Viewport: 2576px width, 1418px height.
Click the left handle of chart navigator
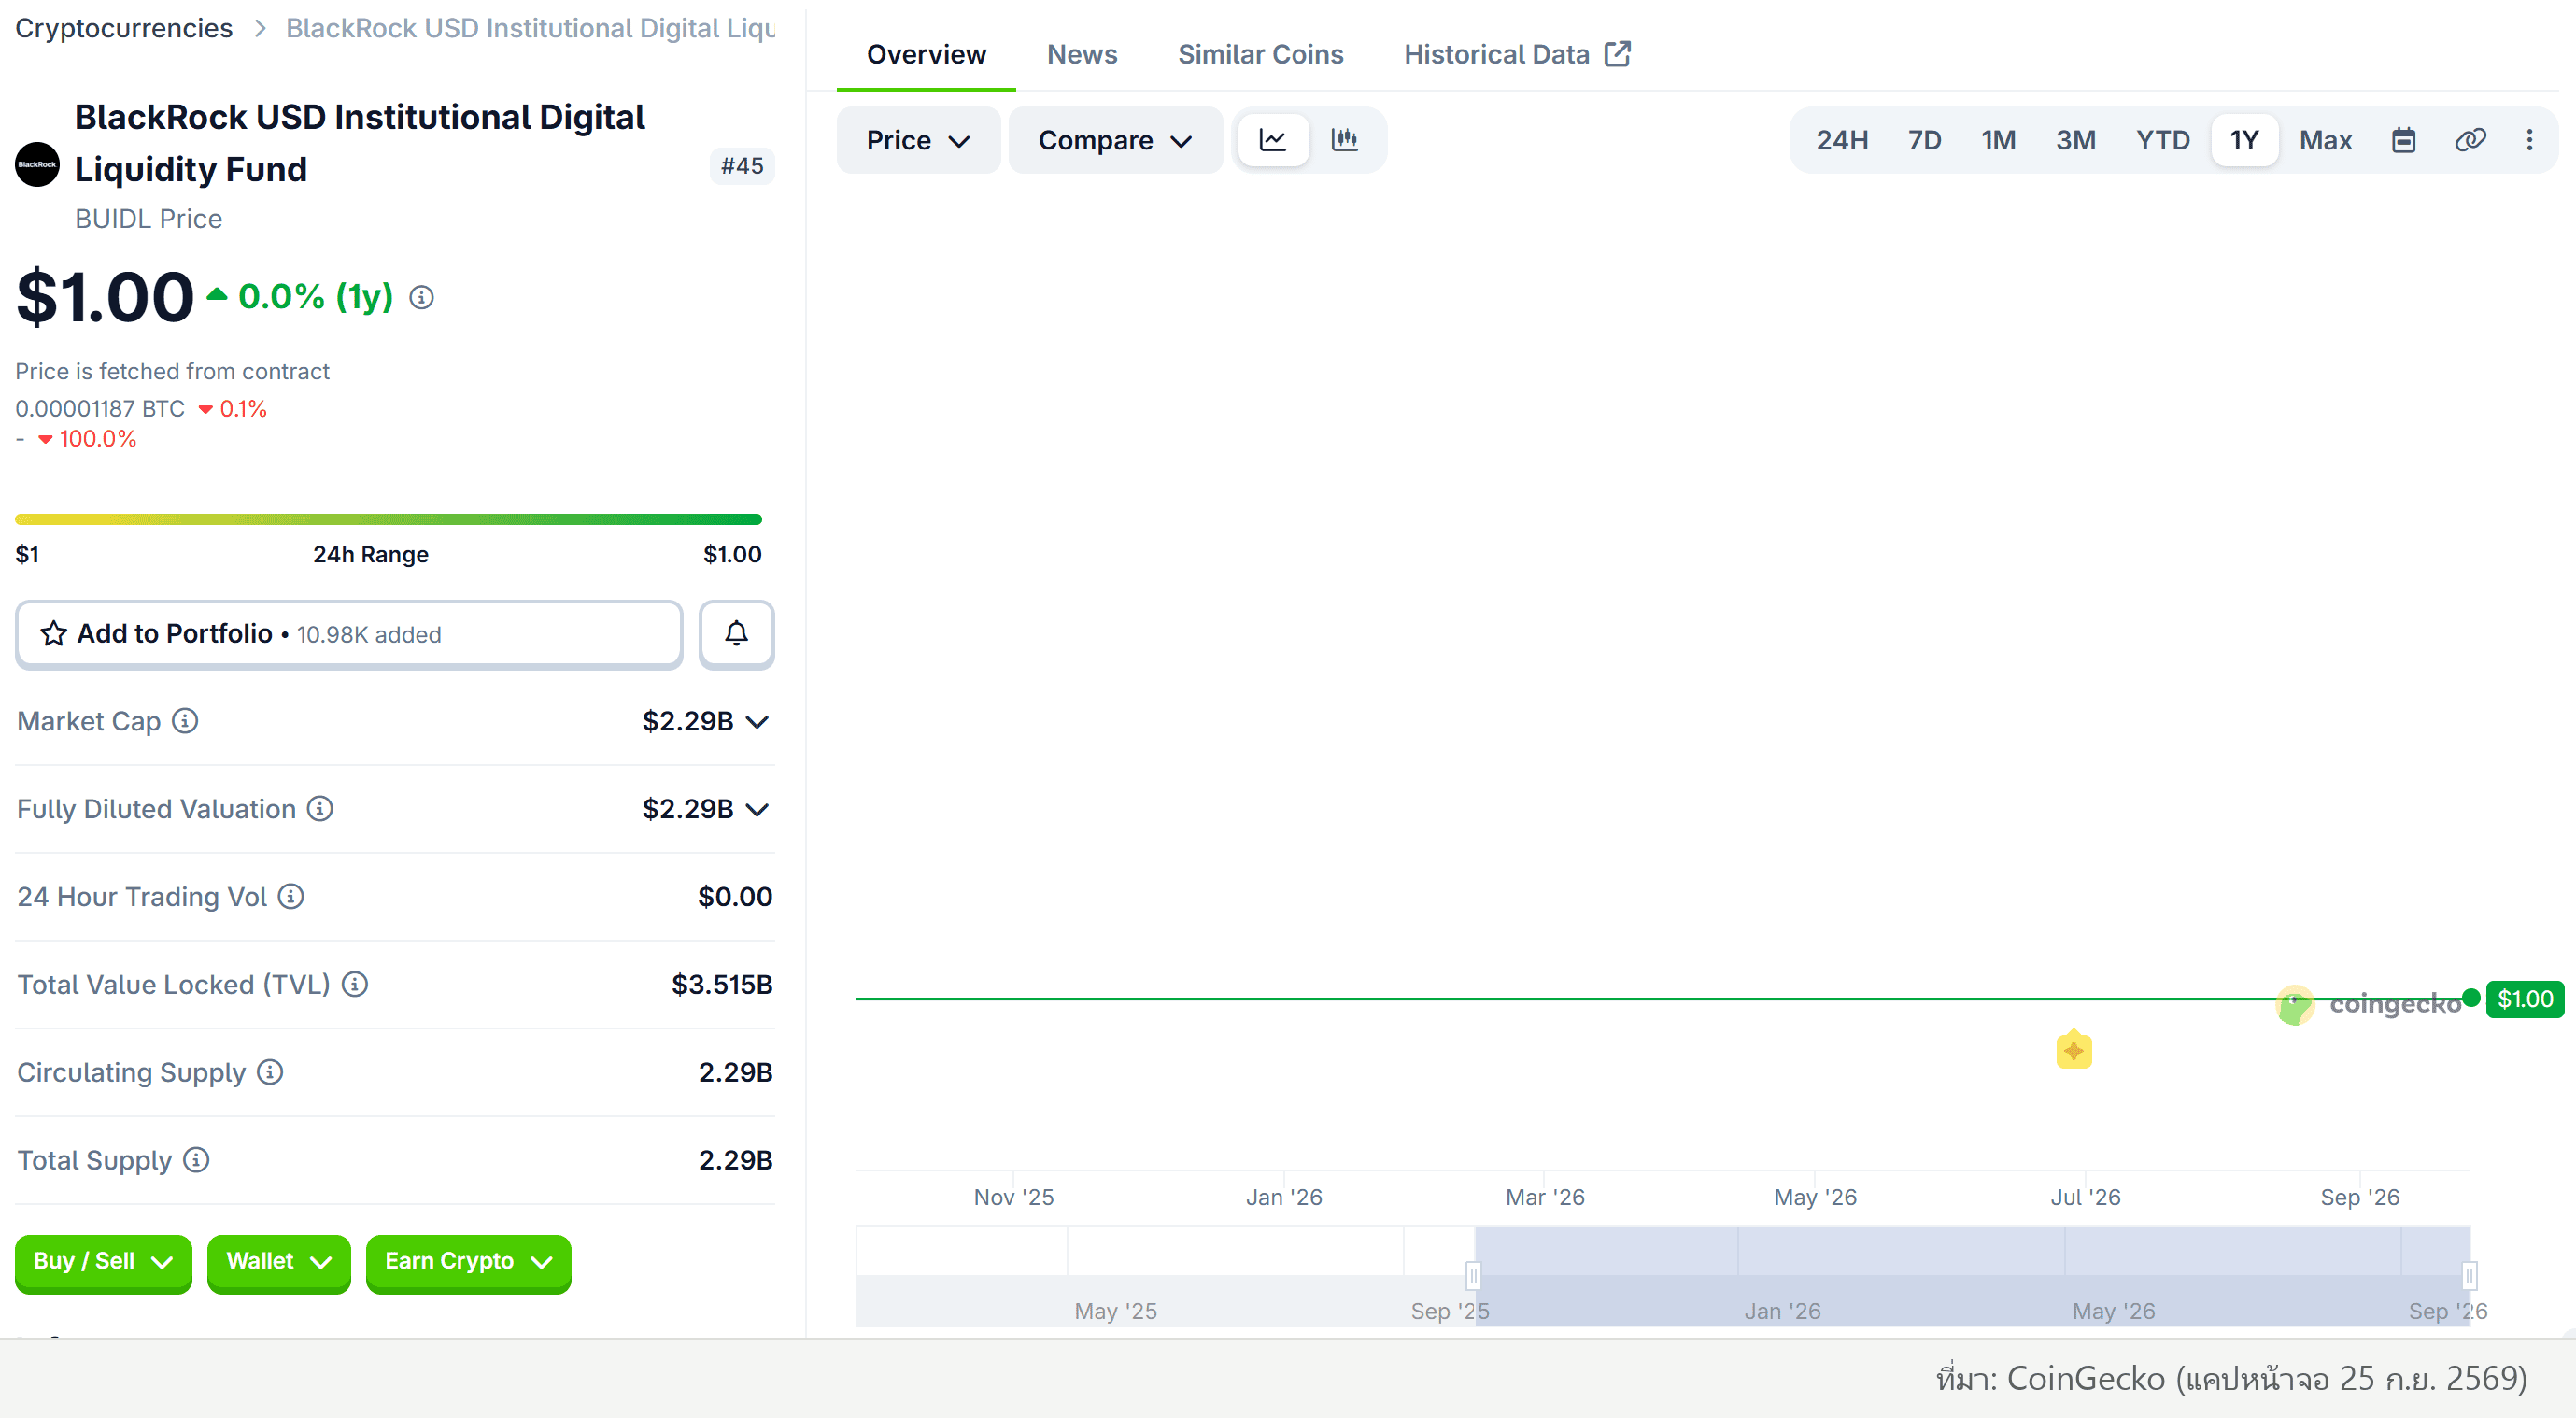1473,1275
